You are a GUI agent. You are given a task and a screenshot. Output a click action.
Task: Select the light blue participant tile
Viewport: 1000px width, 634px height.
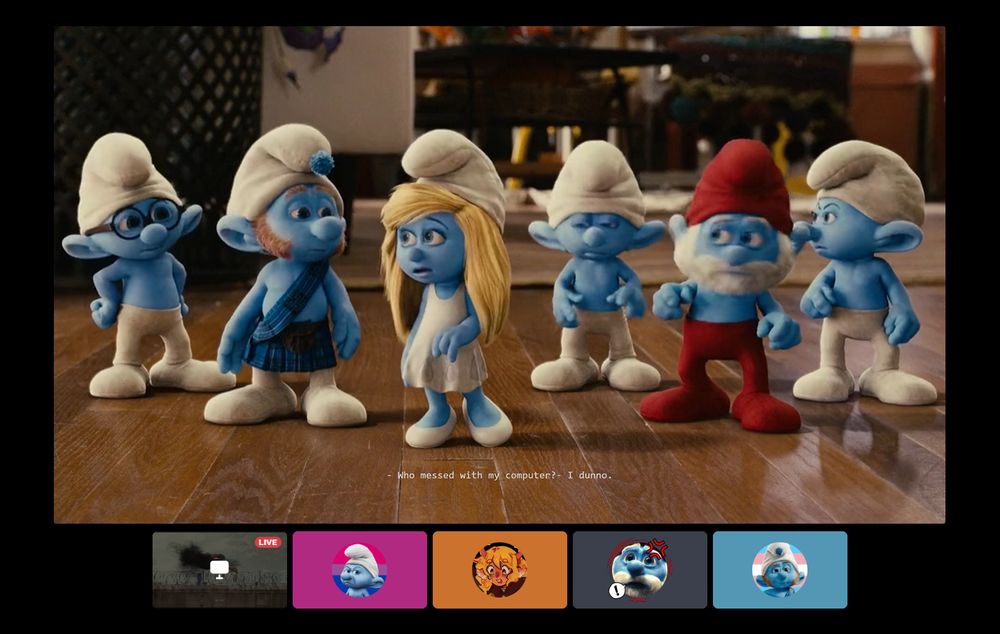[x=780, y=570]
